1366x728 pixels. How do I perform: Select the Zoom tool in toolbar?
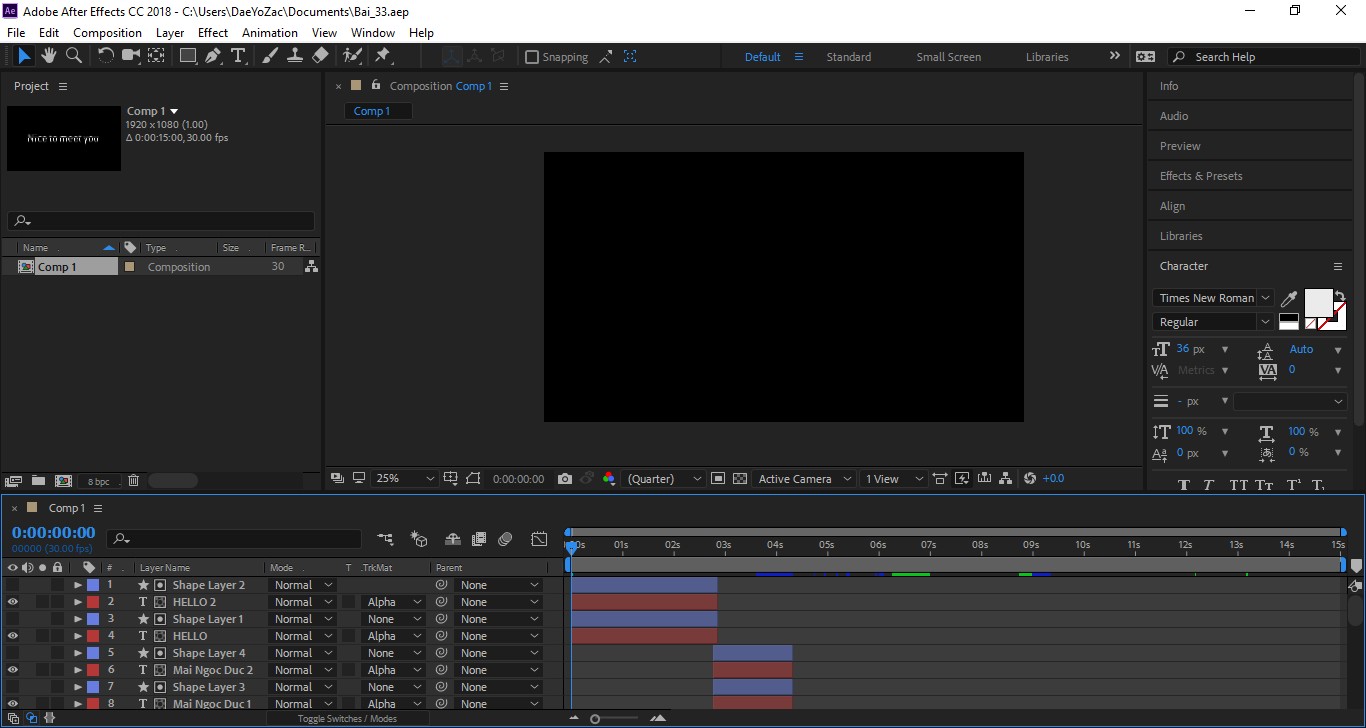[74, 56]
